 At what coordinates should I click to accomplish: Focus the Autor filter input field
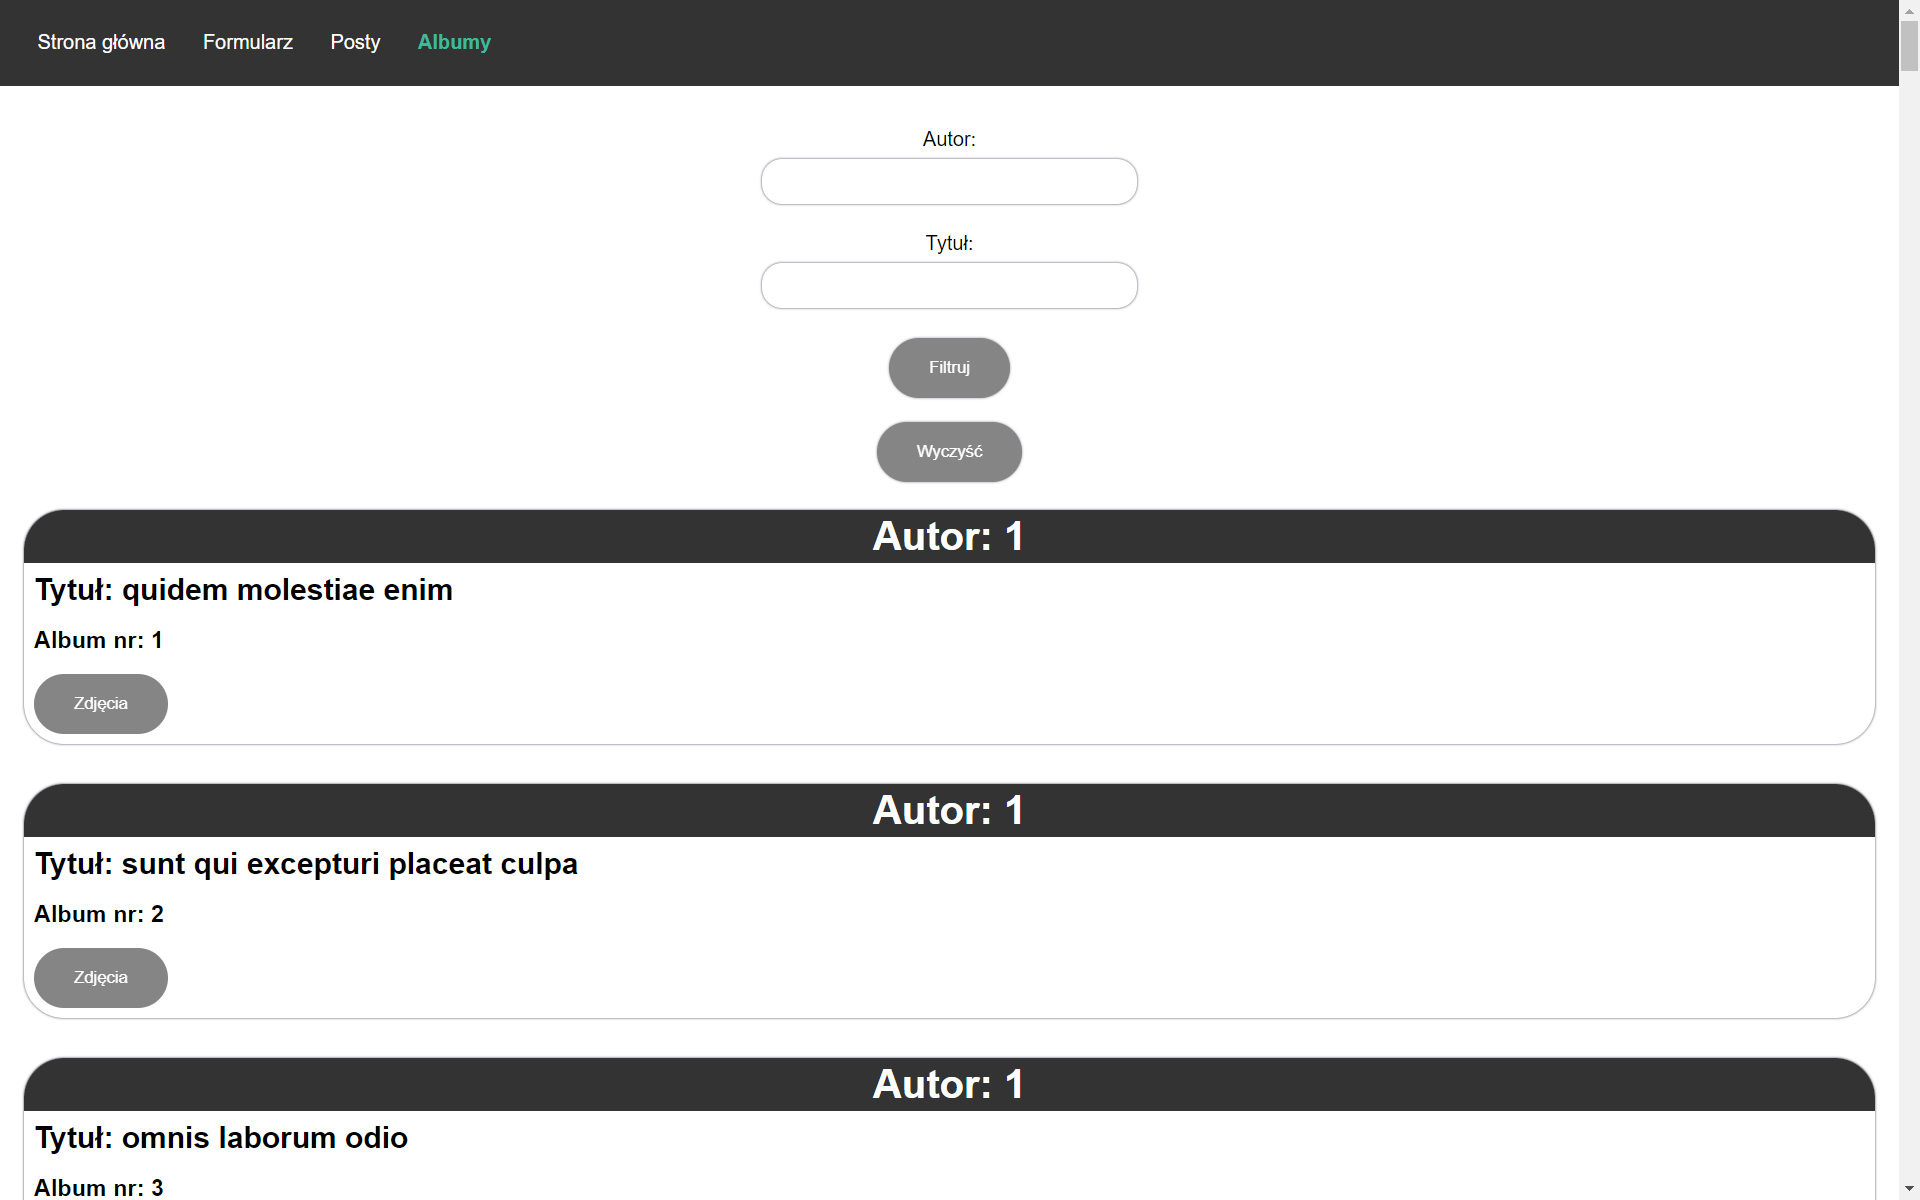[x=949, y=182]
